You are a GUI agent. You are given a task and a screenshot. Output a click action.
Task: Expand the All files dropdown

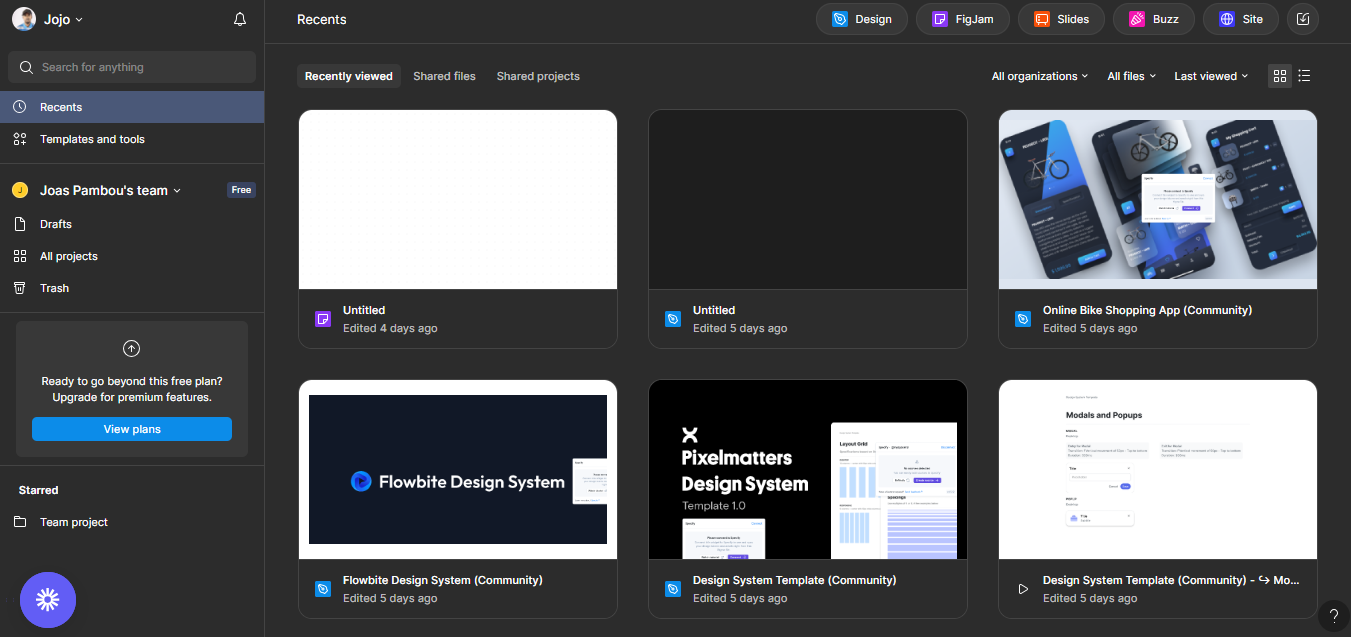point(1131,76)
